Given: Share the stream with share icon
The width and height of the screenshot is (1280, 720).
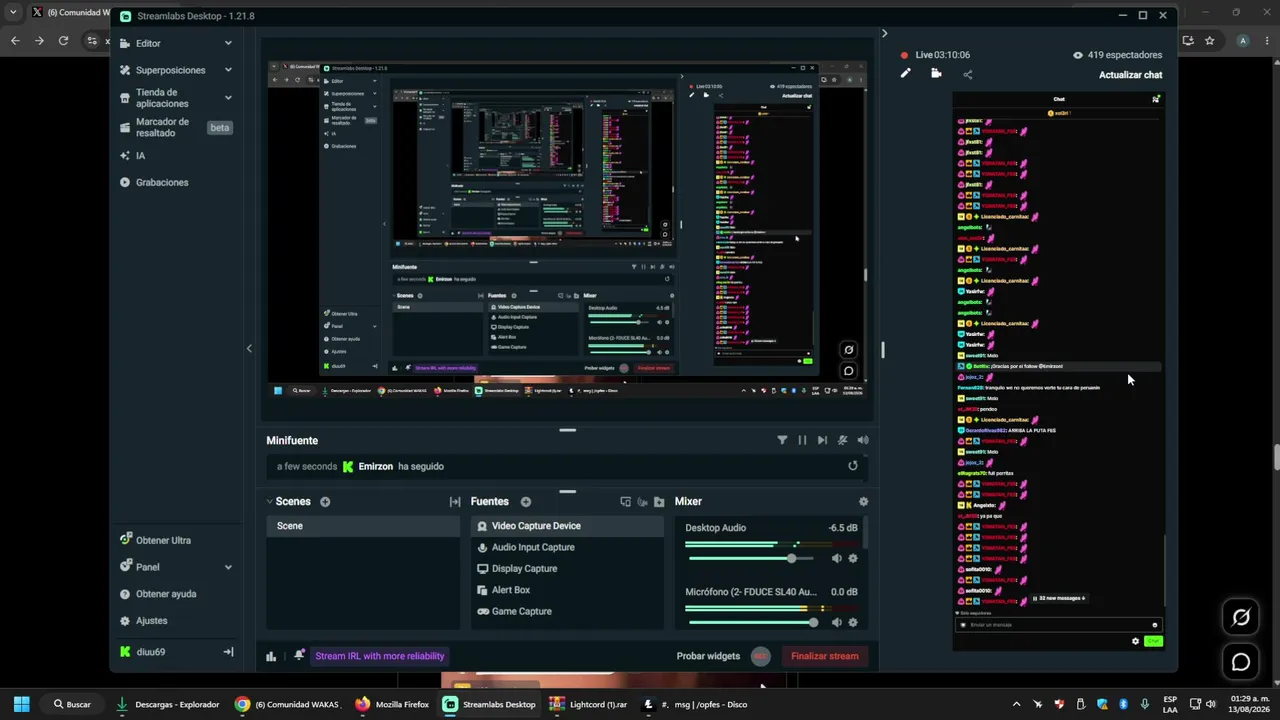Looking at the screenshot, I should (968, 74).
